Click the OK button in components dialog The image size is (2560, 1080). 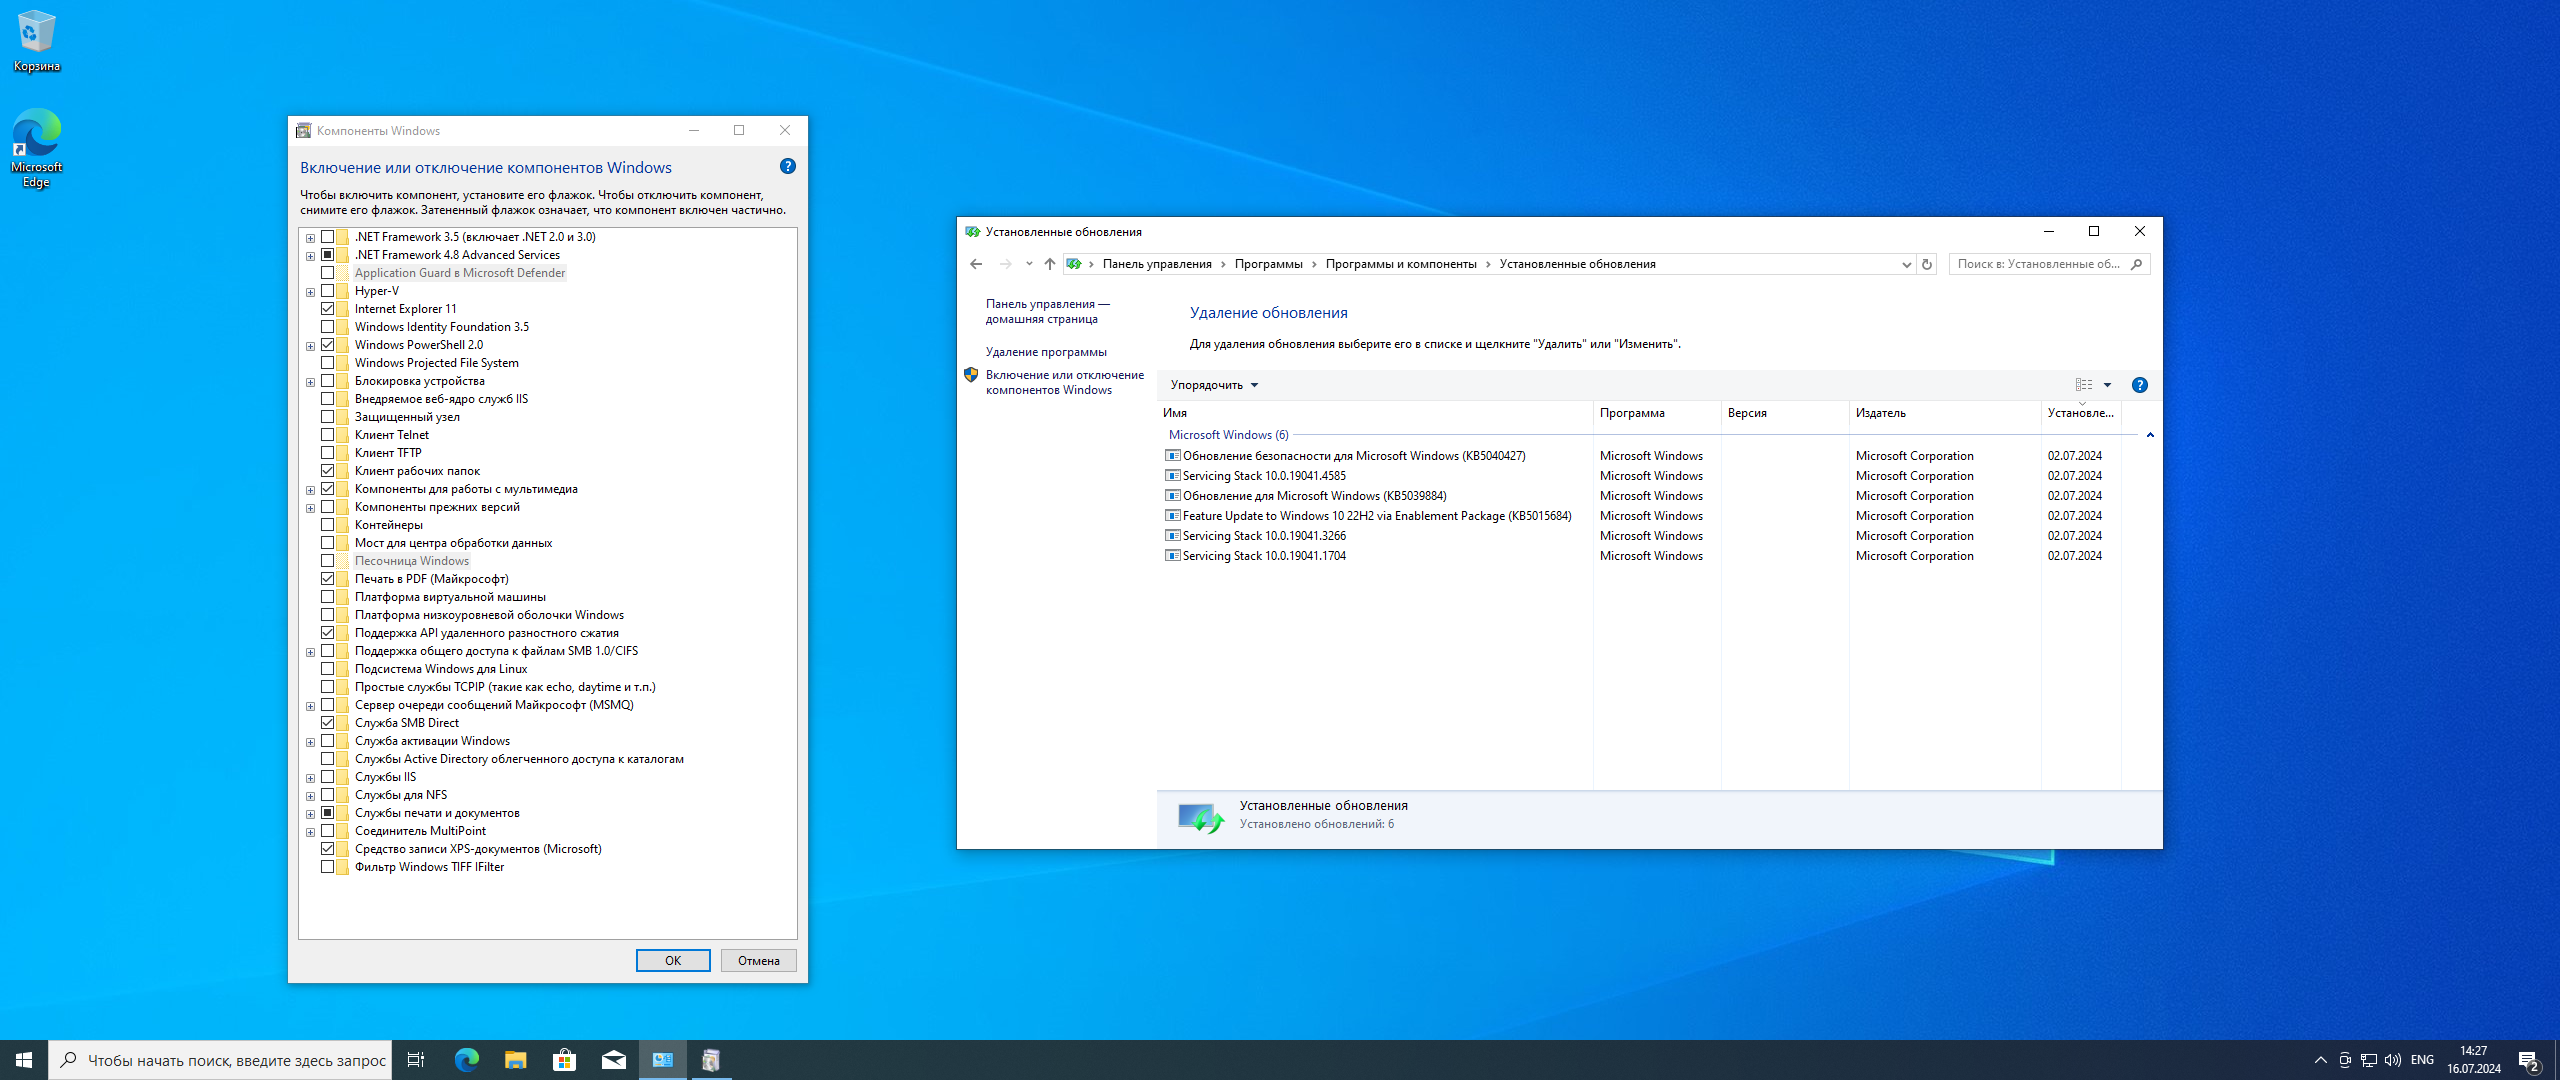tap(672, 960)
